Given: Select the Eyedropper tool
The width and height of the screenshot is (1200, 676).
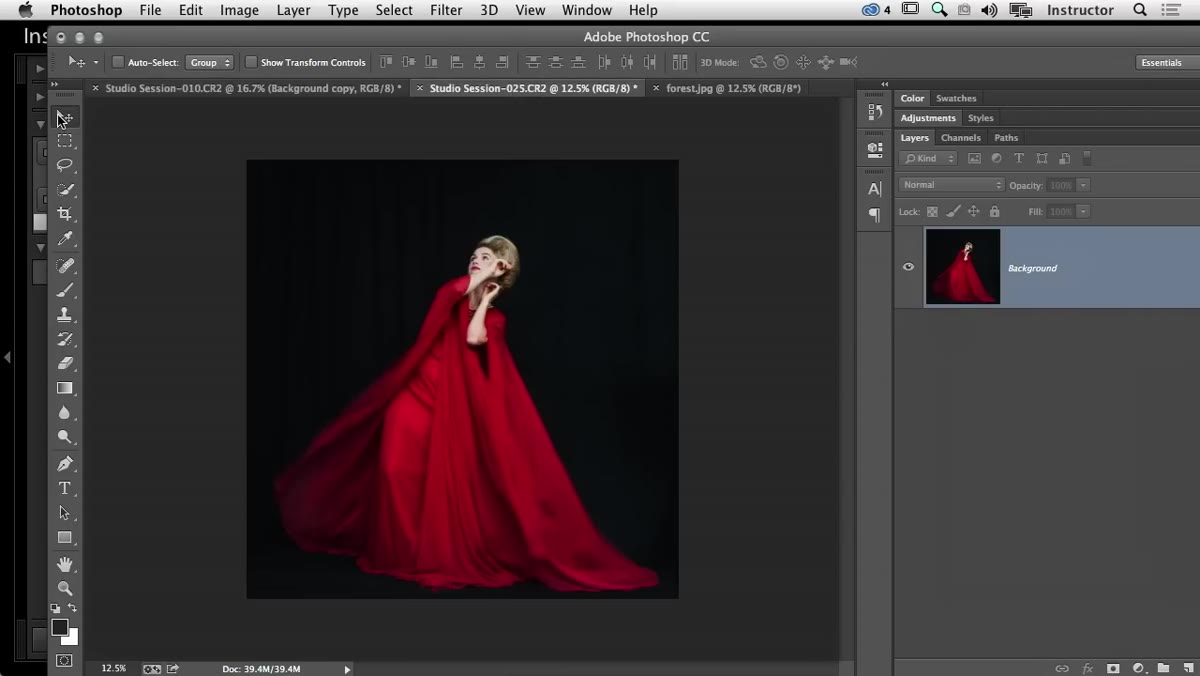Looking at the screenshot, I should click(65, 238).
